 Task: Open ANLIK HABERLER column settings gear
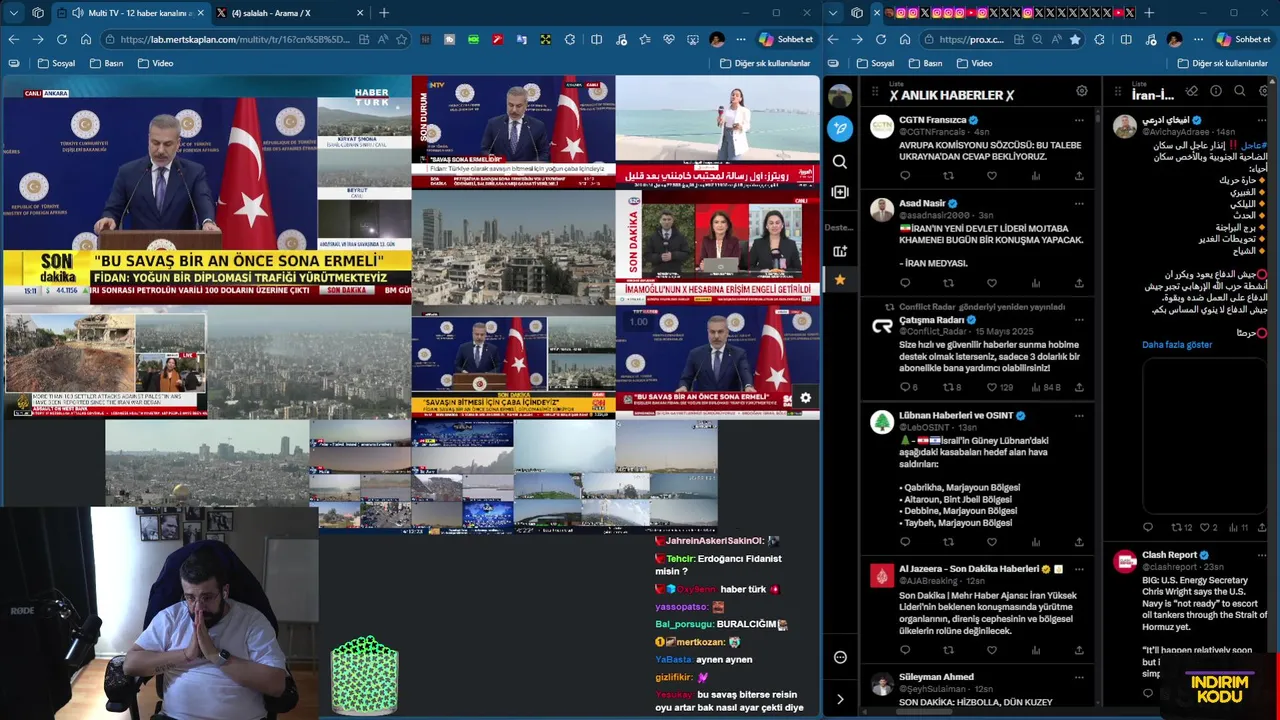click(x=1081, y=91)
